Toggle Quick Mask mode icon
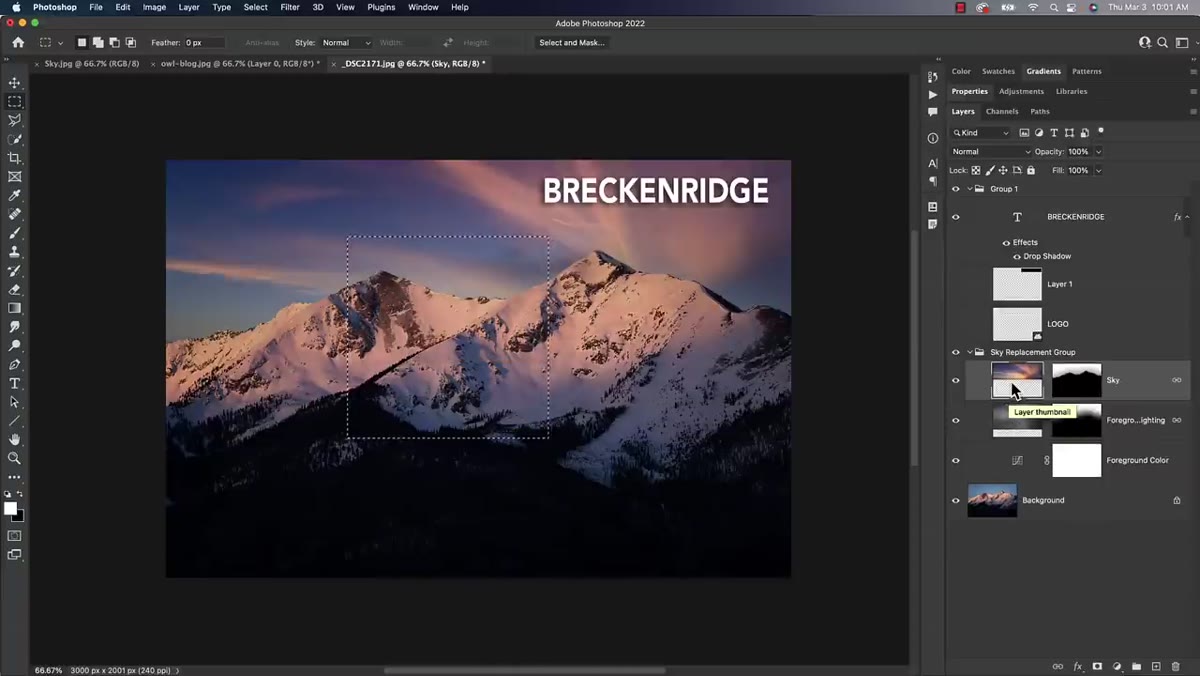 pyautogui.click(x=14, y=536)
